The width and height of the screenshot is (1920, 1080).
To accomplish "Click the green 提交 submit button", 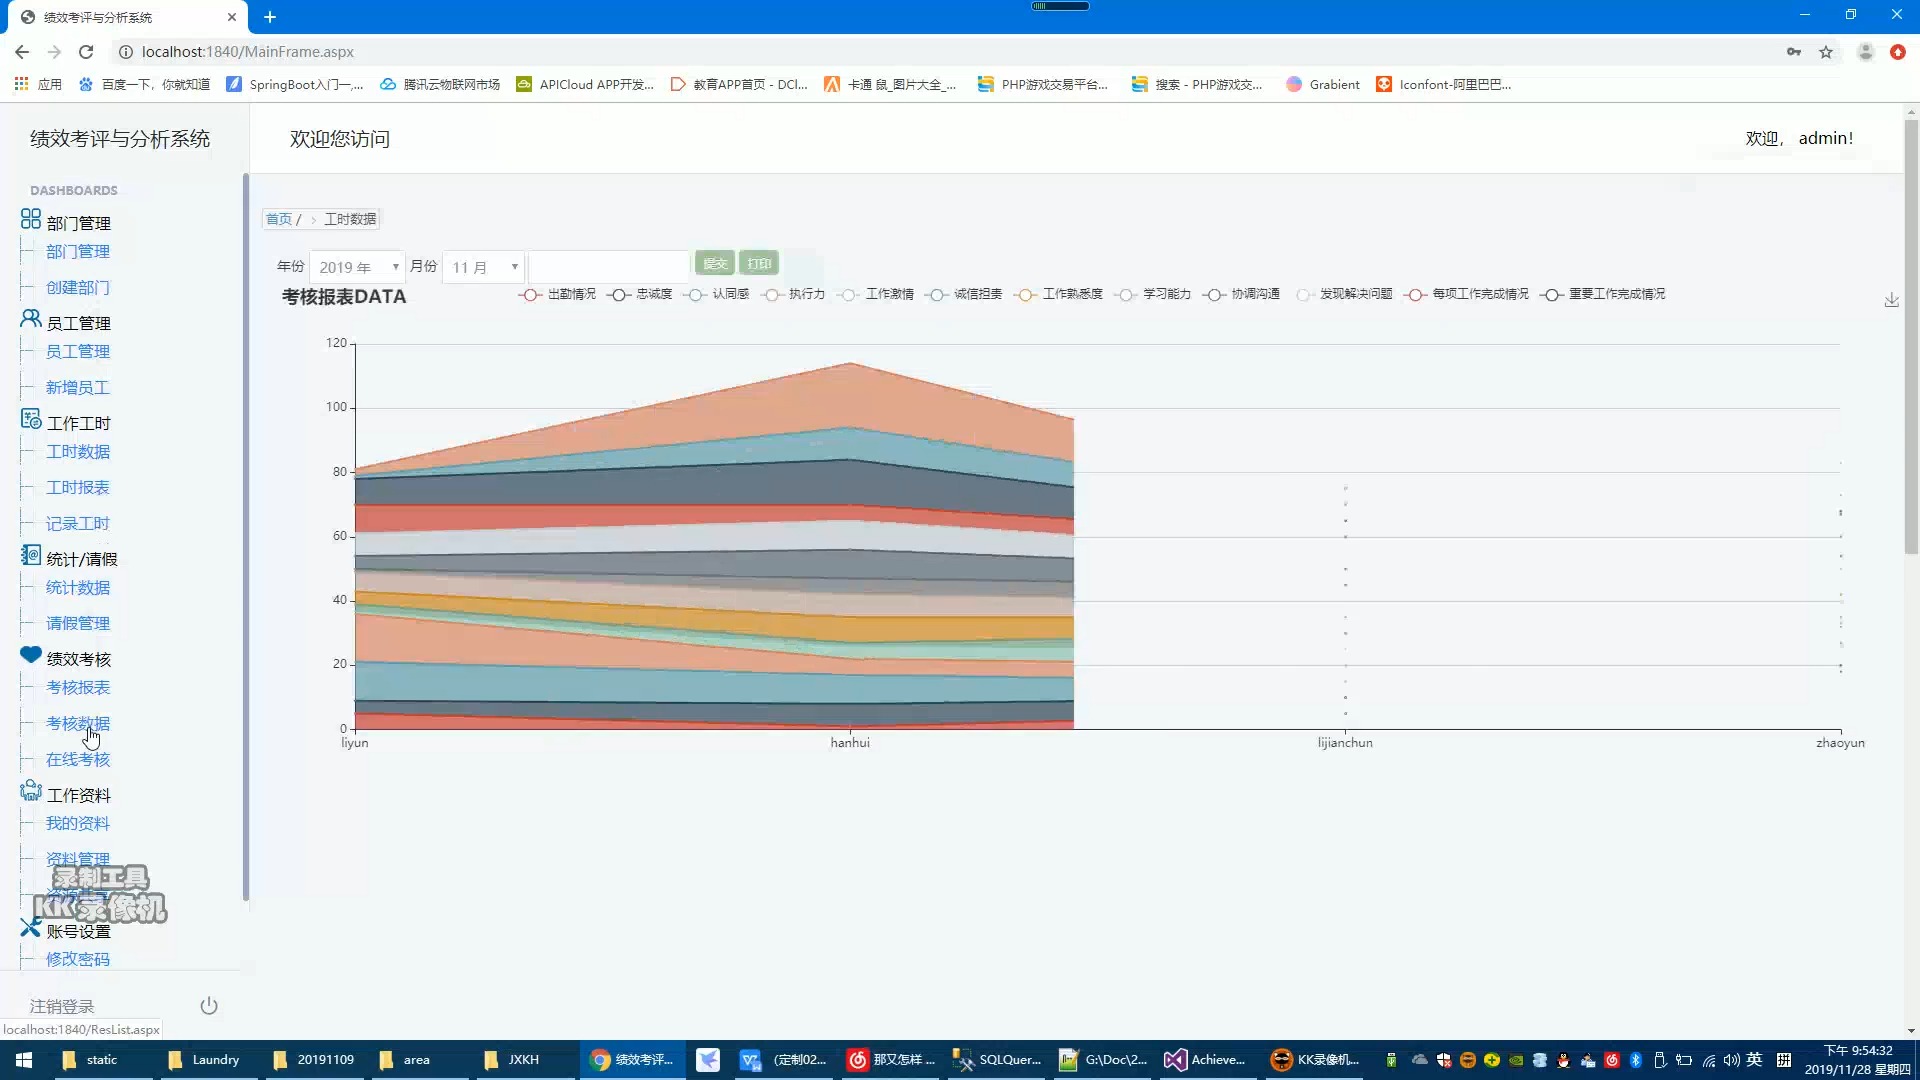I will click(x=714, y=264).
